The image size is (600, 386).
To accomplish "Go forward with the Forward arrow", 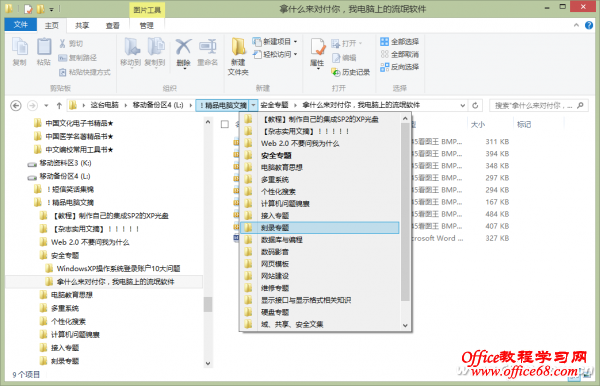I will pyautogui.click(x=33, y=105).
